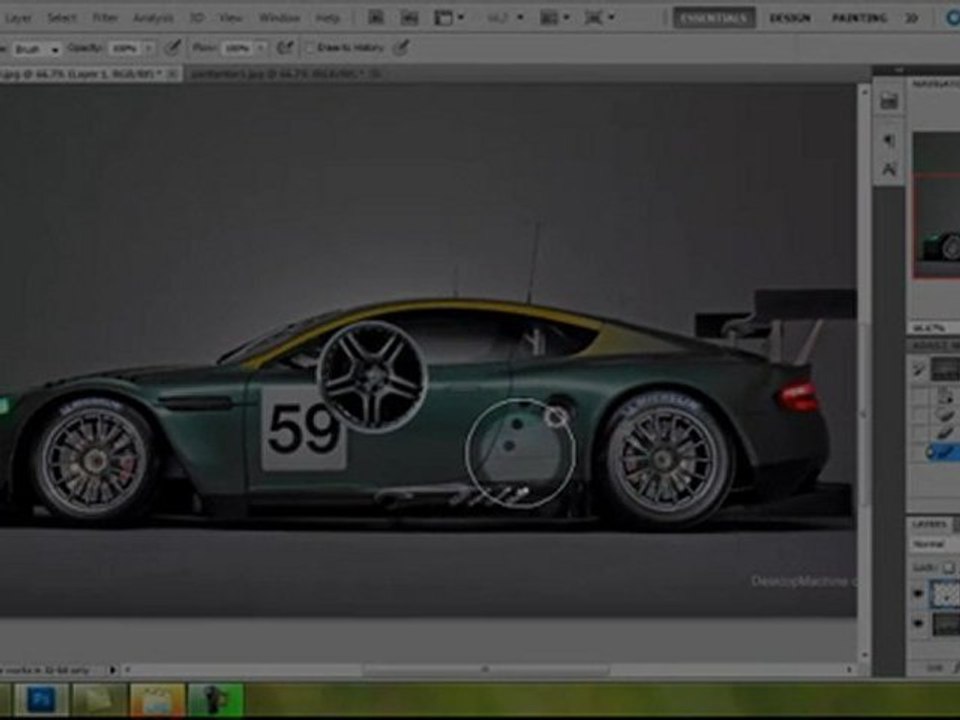
Task: Open the Flow slider arrow
Action: point(261,48)
